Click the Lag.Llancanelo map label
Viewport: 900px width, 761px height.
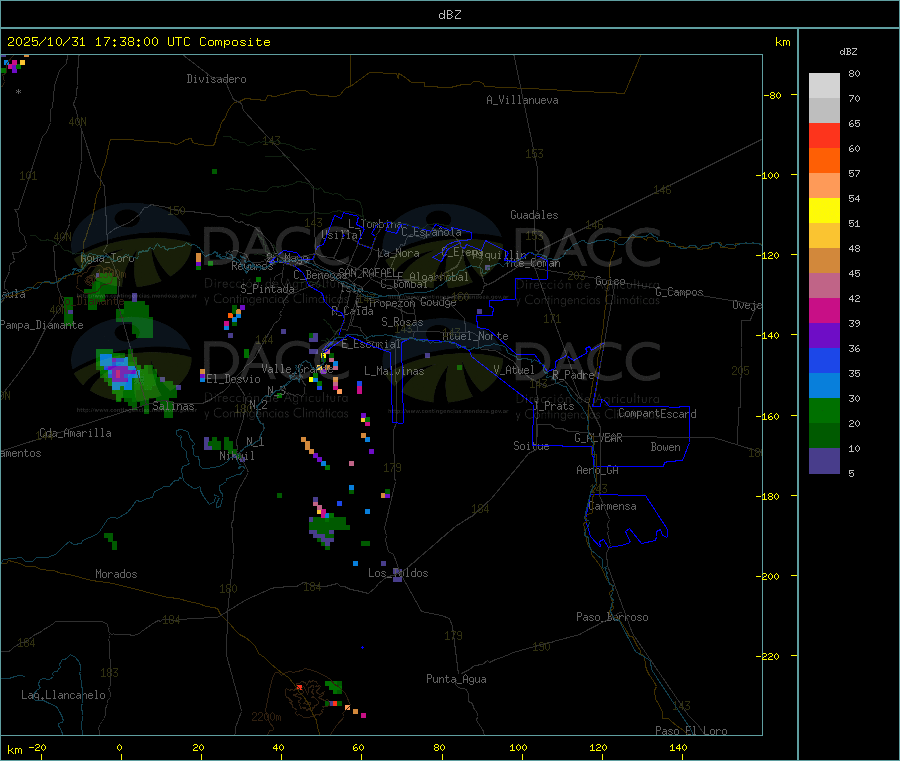[63, 695]
